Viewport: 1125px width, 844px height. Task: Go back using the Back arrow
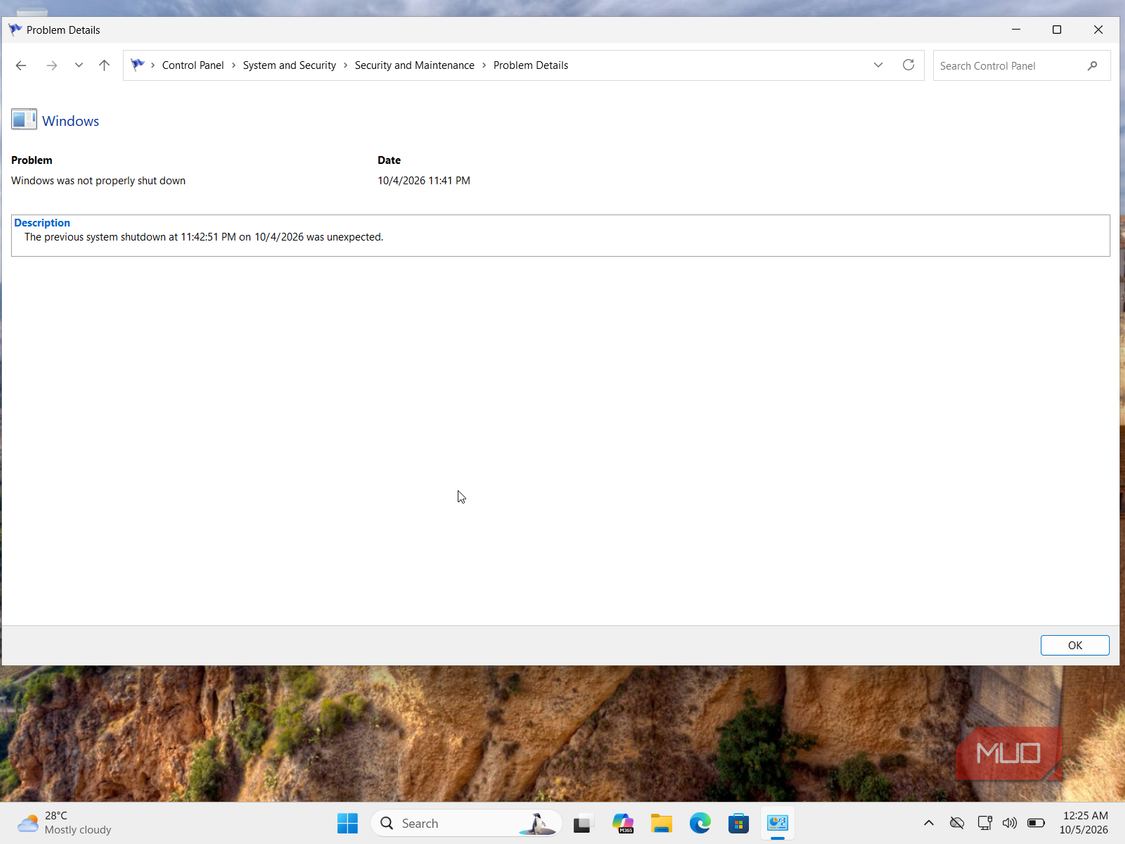point(21,65)
